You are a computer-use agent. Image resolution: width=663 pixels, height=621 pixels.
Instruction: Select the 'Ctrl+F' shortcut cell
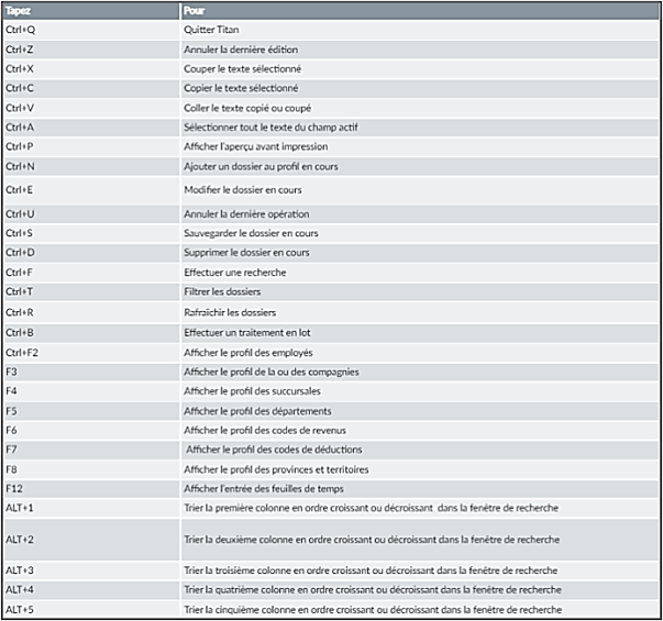(x=91, y=273)
